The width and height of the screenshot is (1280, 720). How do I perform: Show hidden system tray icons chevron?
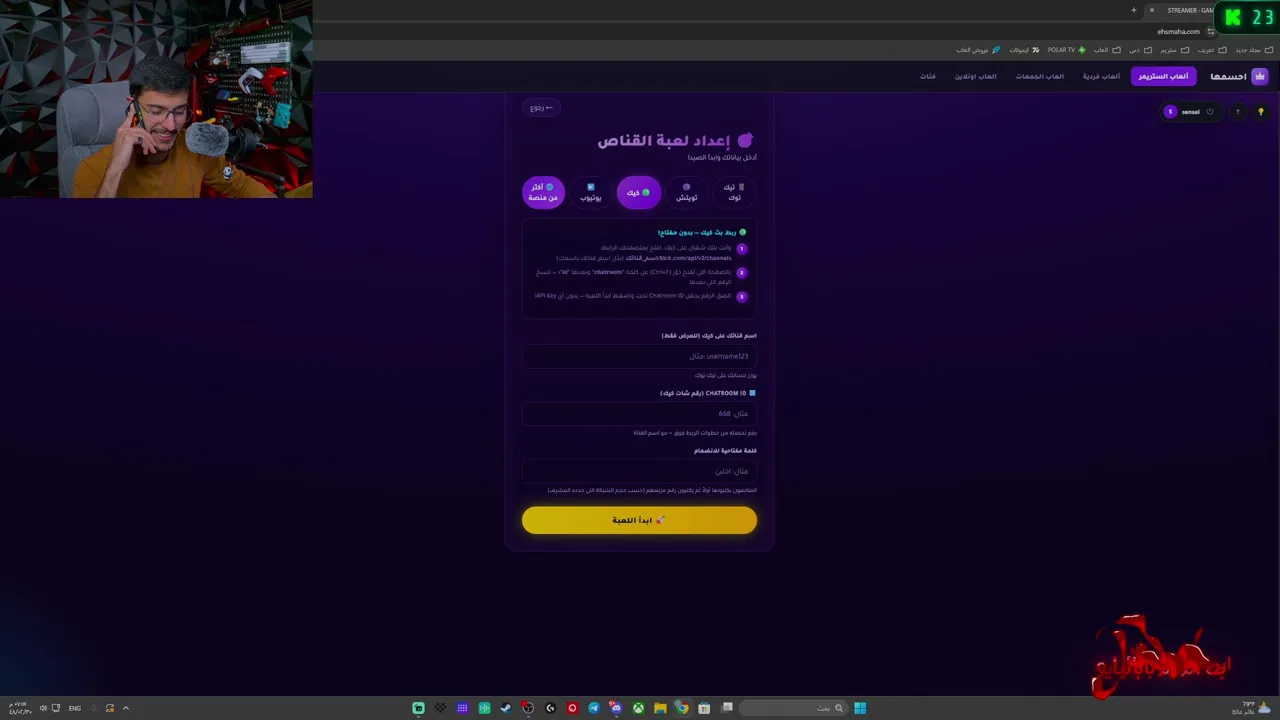pos(126,708)
